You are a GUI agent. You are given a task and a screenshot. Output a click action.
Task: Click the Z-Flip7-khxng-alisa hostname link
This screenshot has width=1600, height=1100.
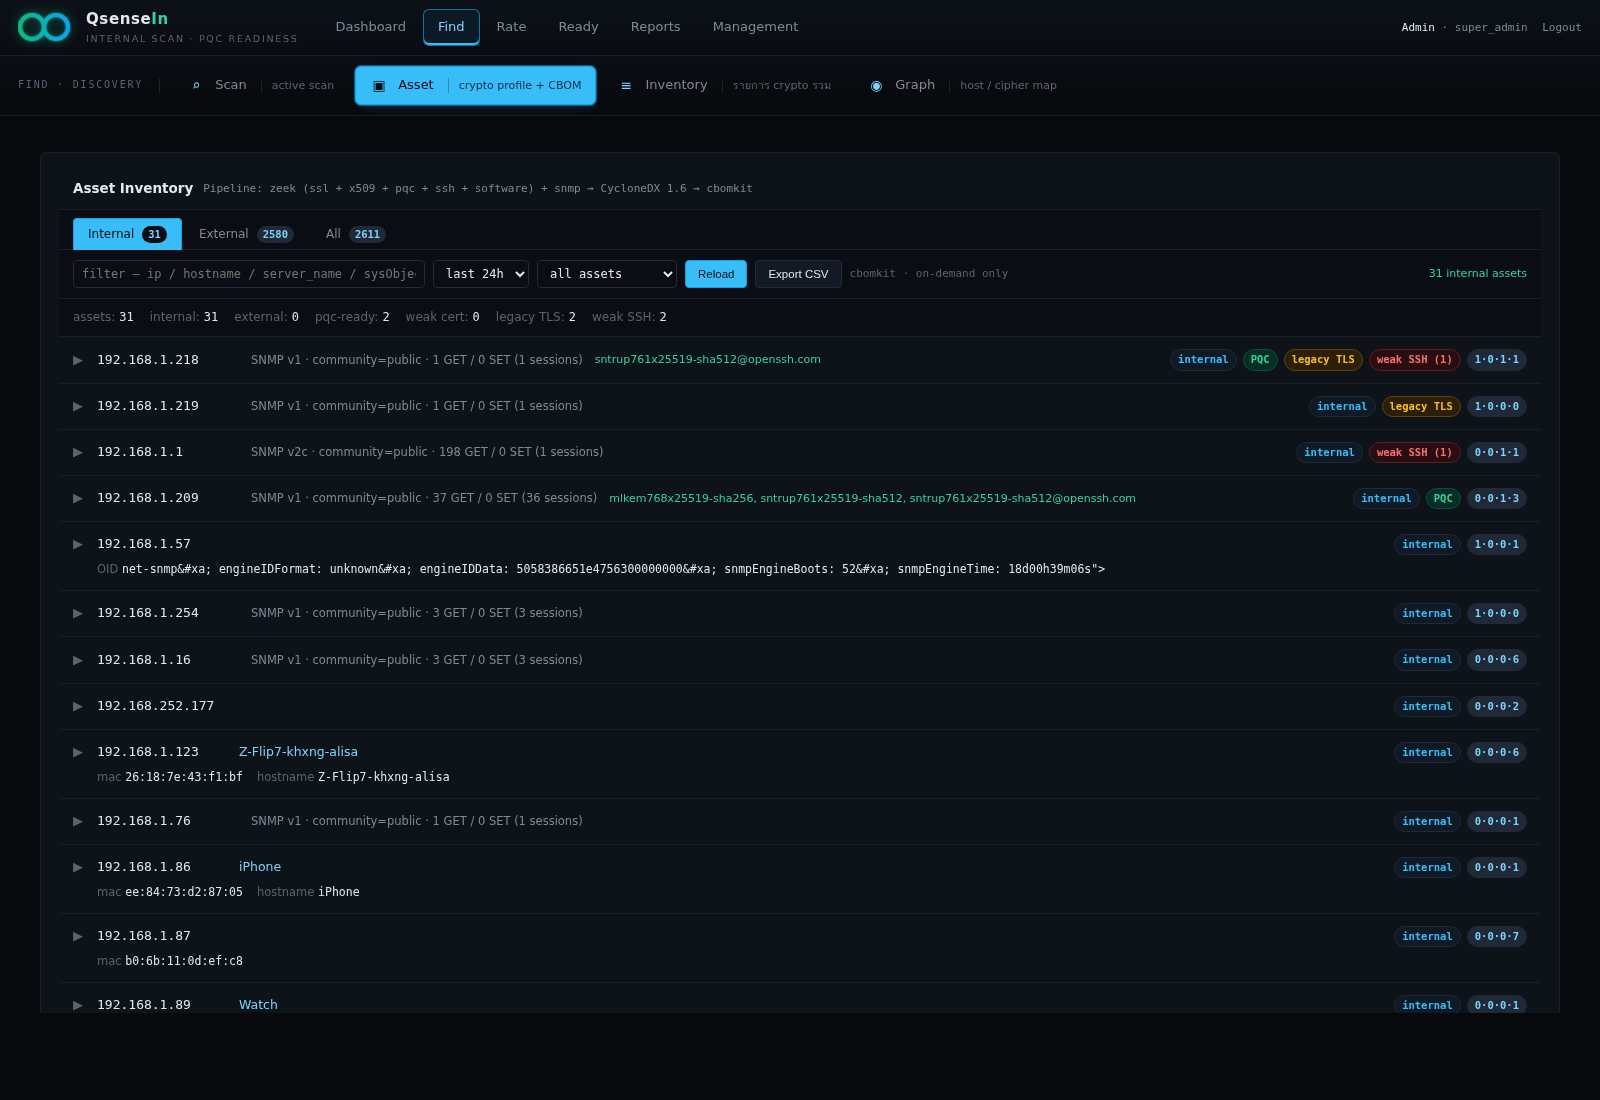click(298, 752)
